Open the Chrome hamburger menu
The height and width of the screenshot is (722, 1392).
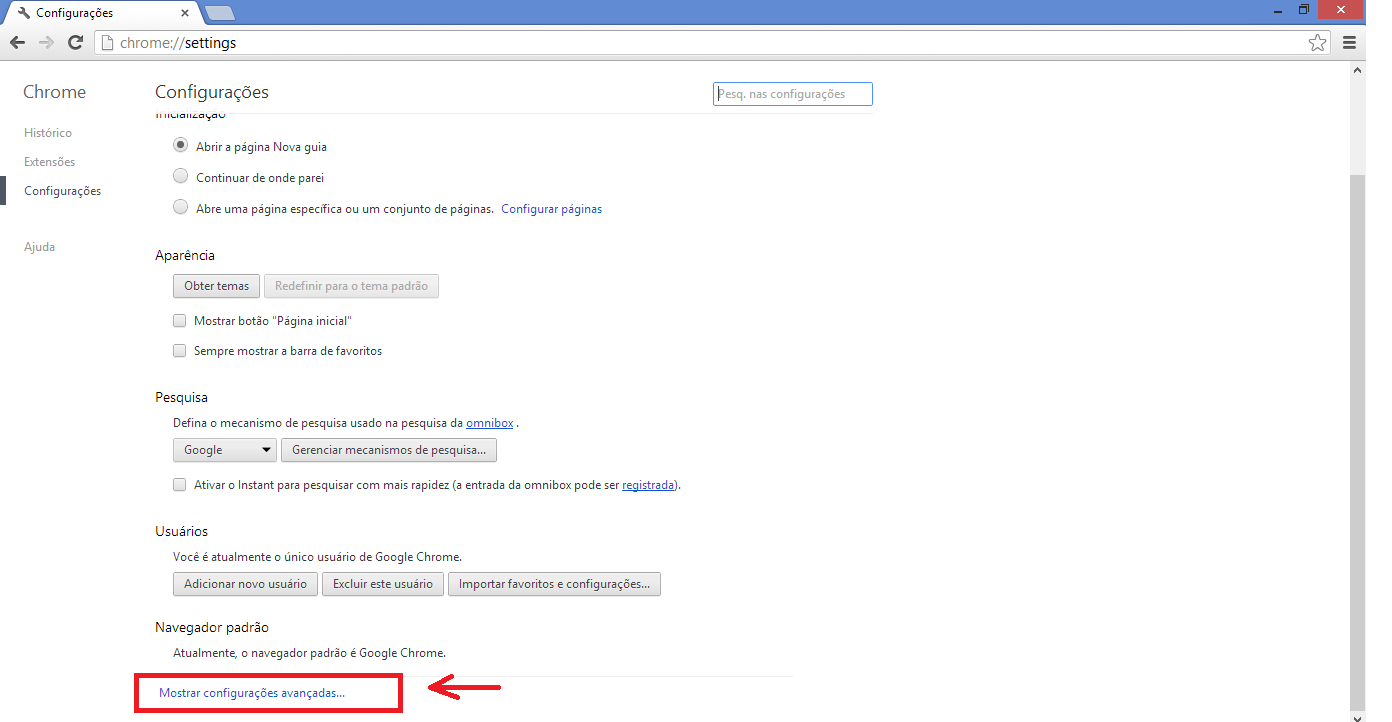[1349, 43]
